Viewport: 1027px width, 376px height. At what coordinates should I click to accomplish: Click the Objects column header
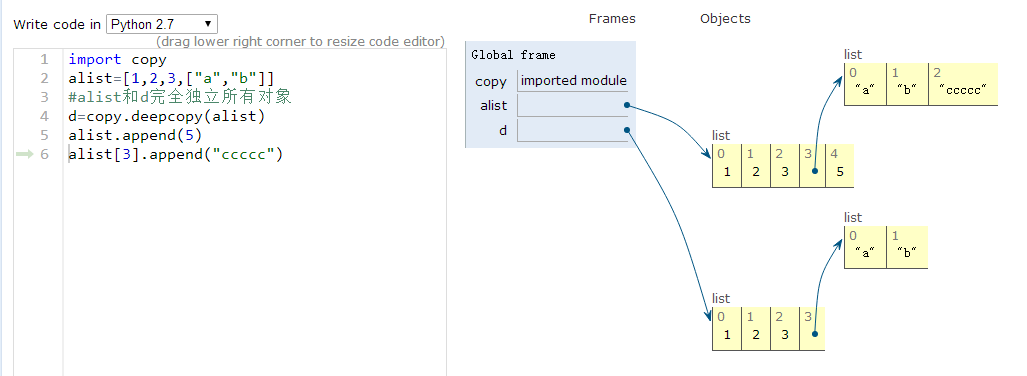(725, 18)
